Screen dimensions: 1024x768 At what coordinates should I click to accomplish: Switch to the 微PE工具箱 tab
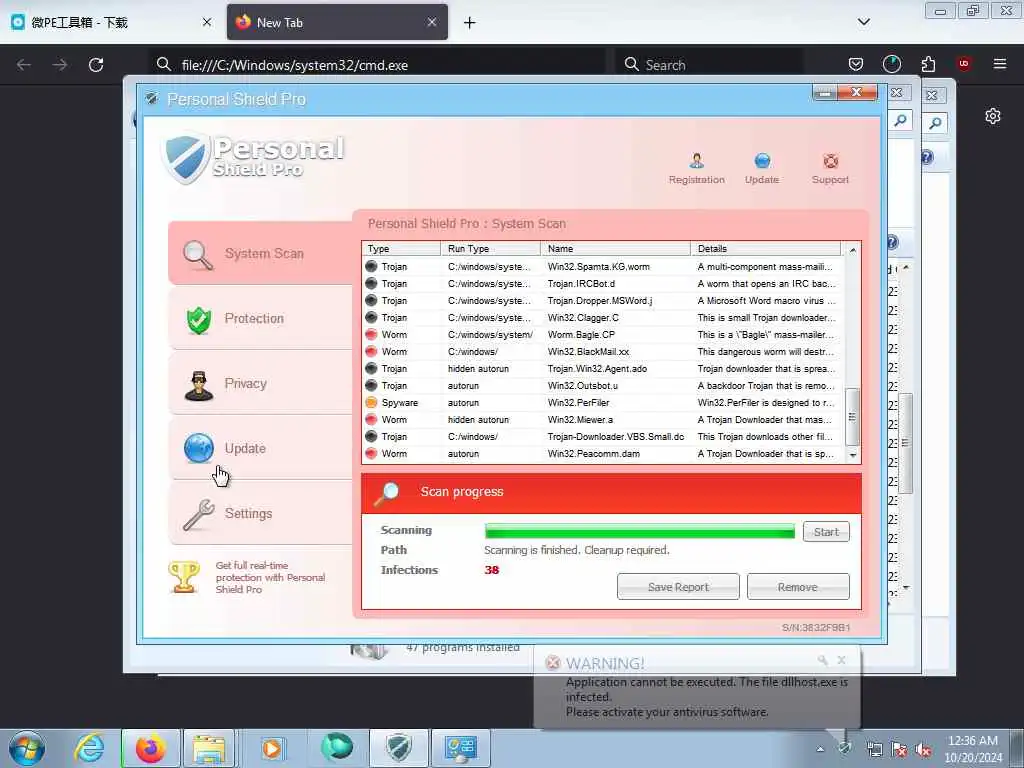111,22
